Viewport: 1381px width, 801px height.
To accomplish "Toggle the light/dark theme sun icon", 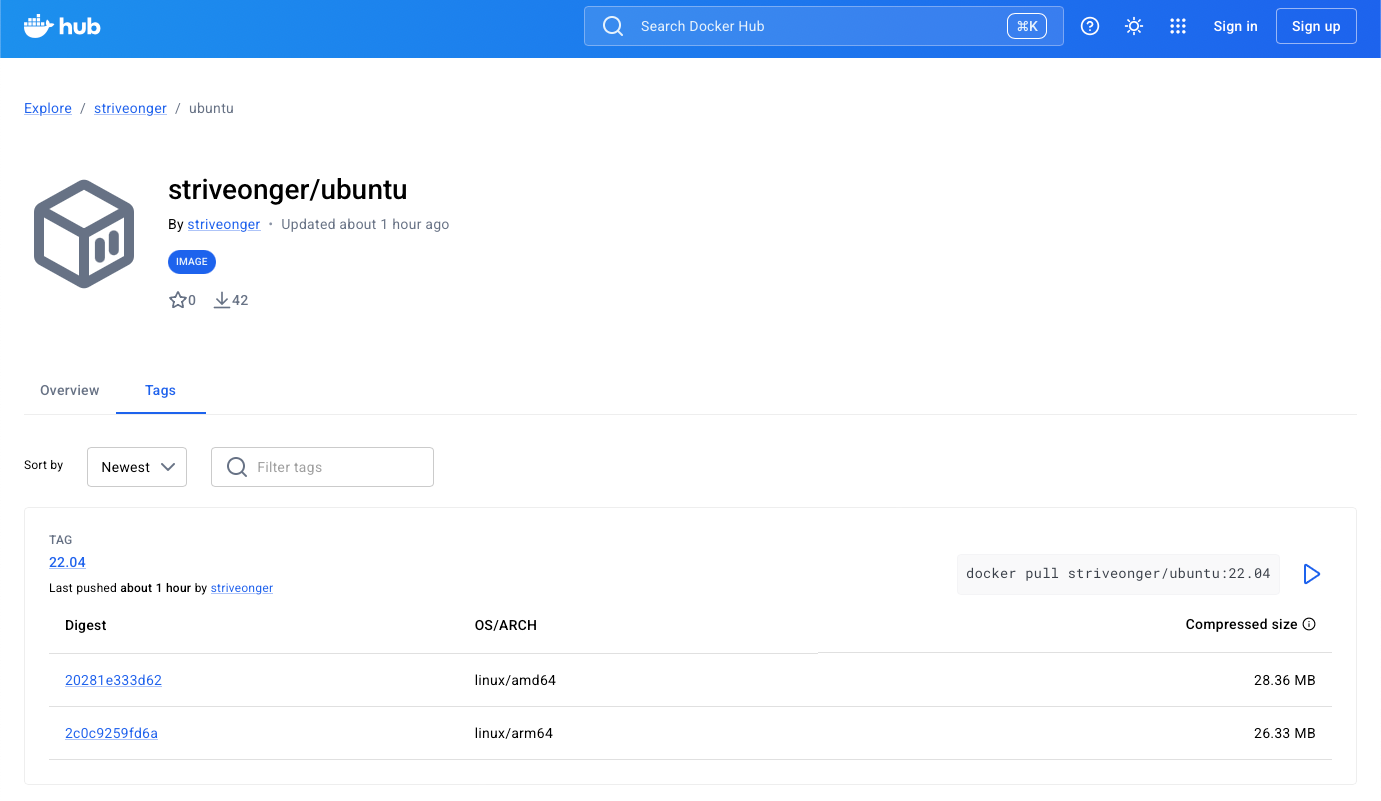I will [1134, 27].
